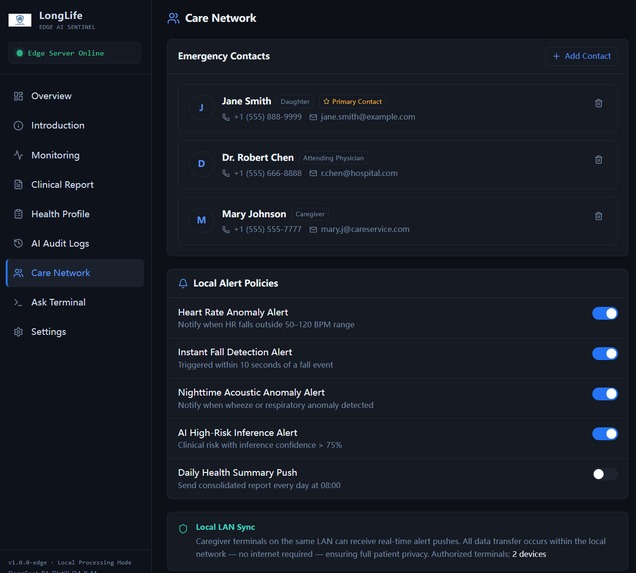This screenshot has width=636, height=573.
Task: Click the AI Audit Logs history icon
Action: click(x=18, y=243)
